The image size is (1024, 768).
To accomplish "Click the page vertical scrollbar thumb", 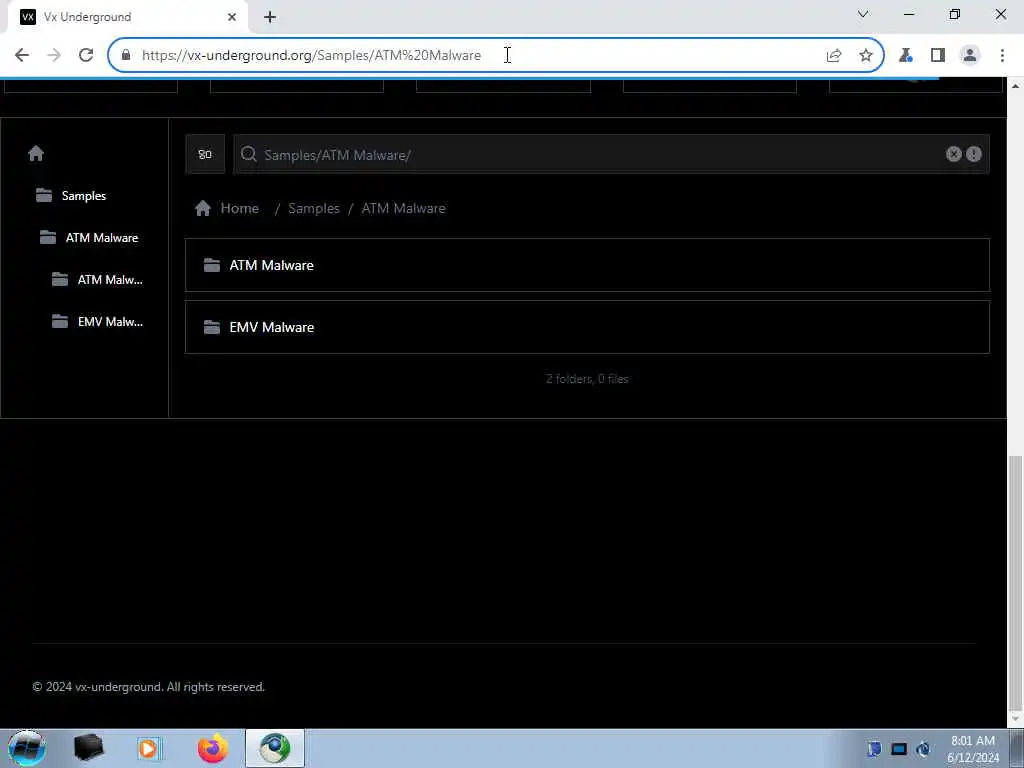I will tap(1015, 584).
